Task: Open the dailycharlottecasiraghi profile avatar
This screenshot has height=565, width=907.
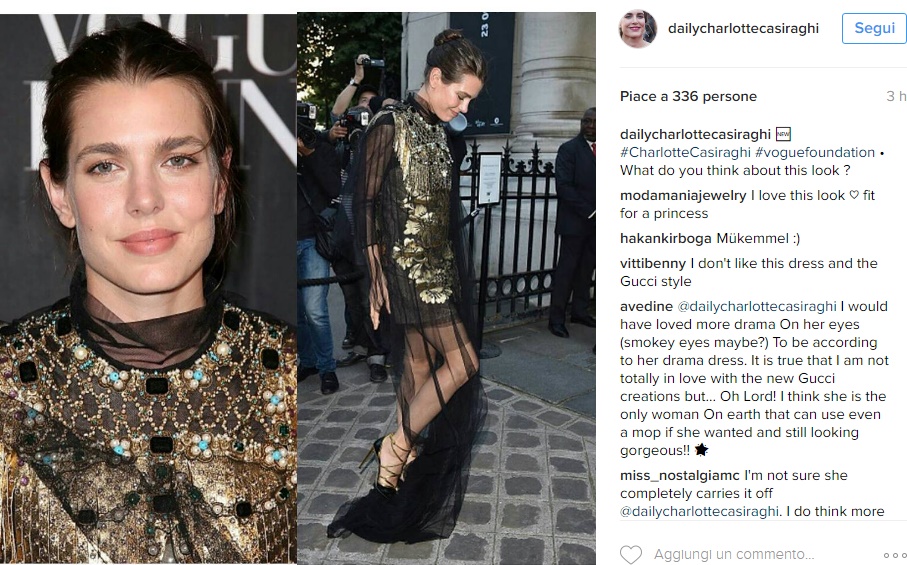Action: tap(637, 28)
